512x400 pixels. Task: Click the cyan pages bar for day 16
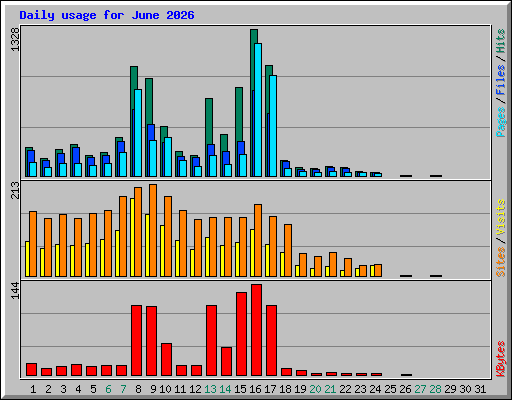(x=258, y=110)
